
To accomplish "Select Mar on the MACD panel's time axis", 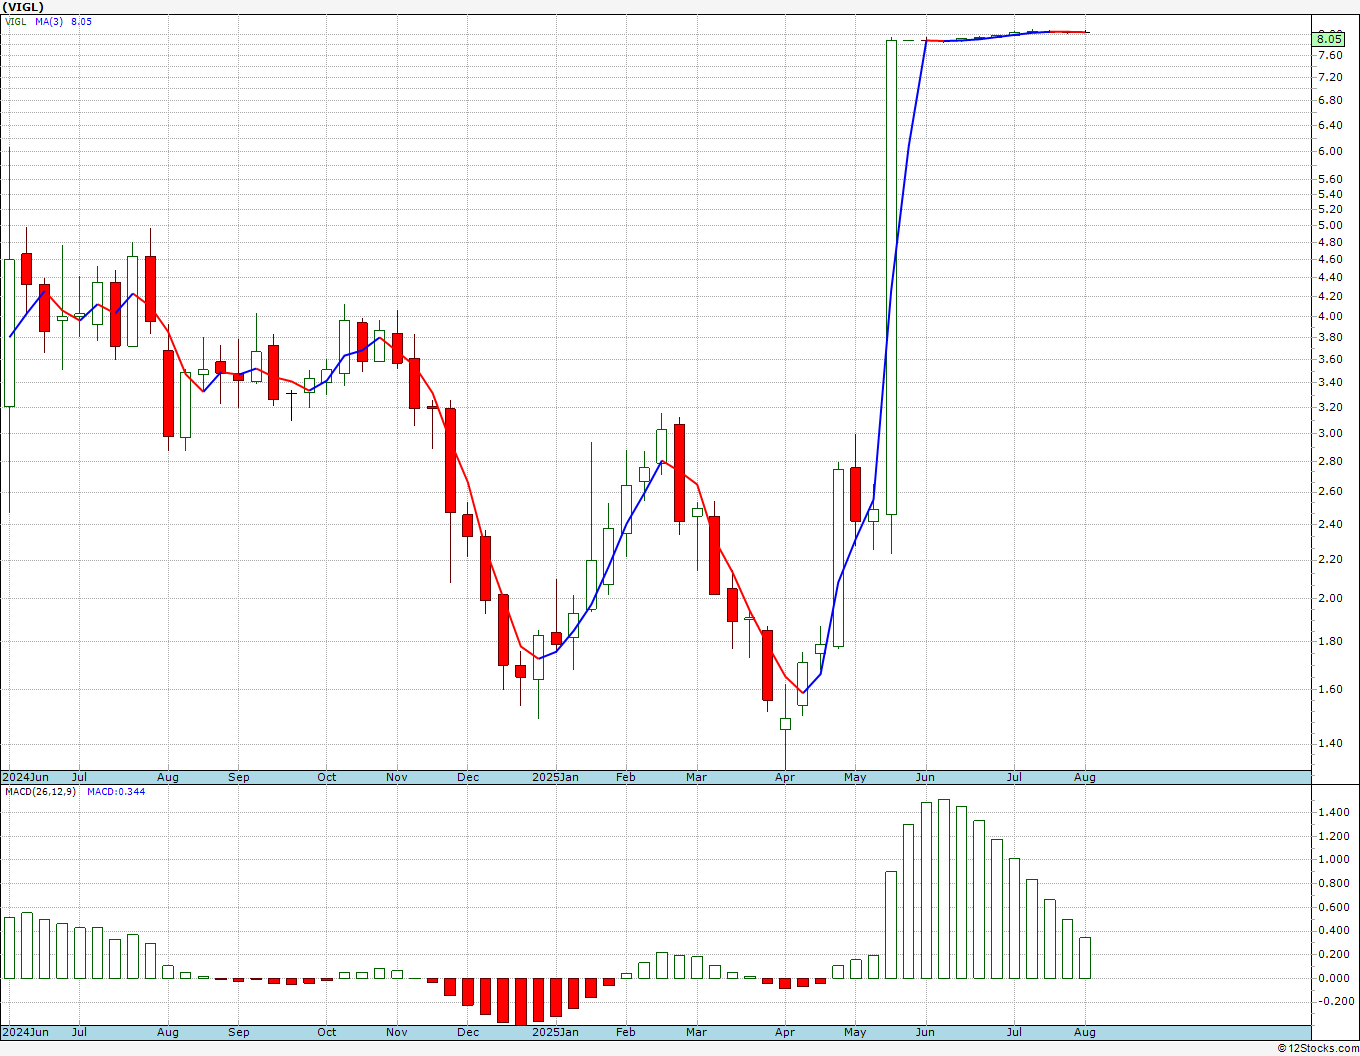I will click(x=696, y=1032).
